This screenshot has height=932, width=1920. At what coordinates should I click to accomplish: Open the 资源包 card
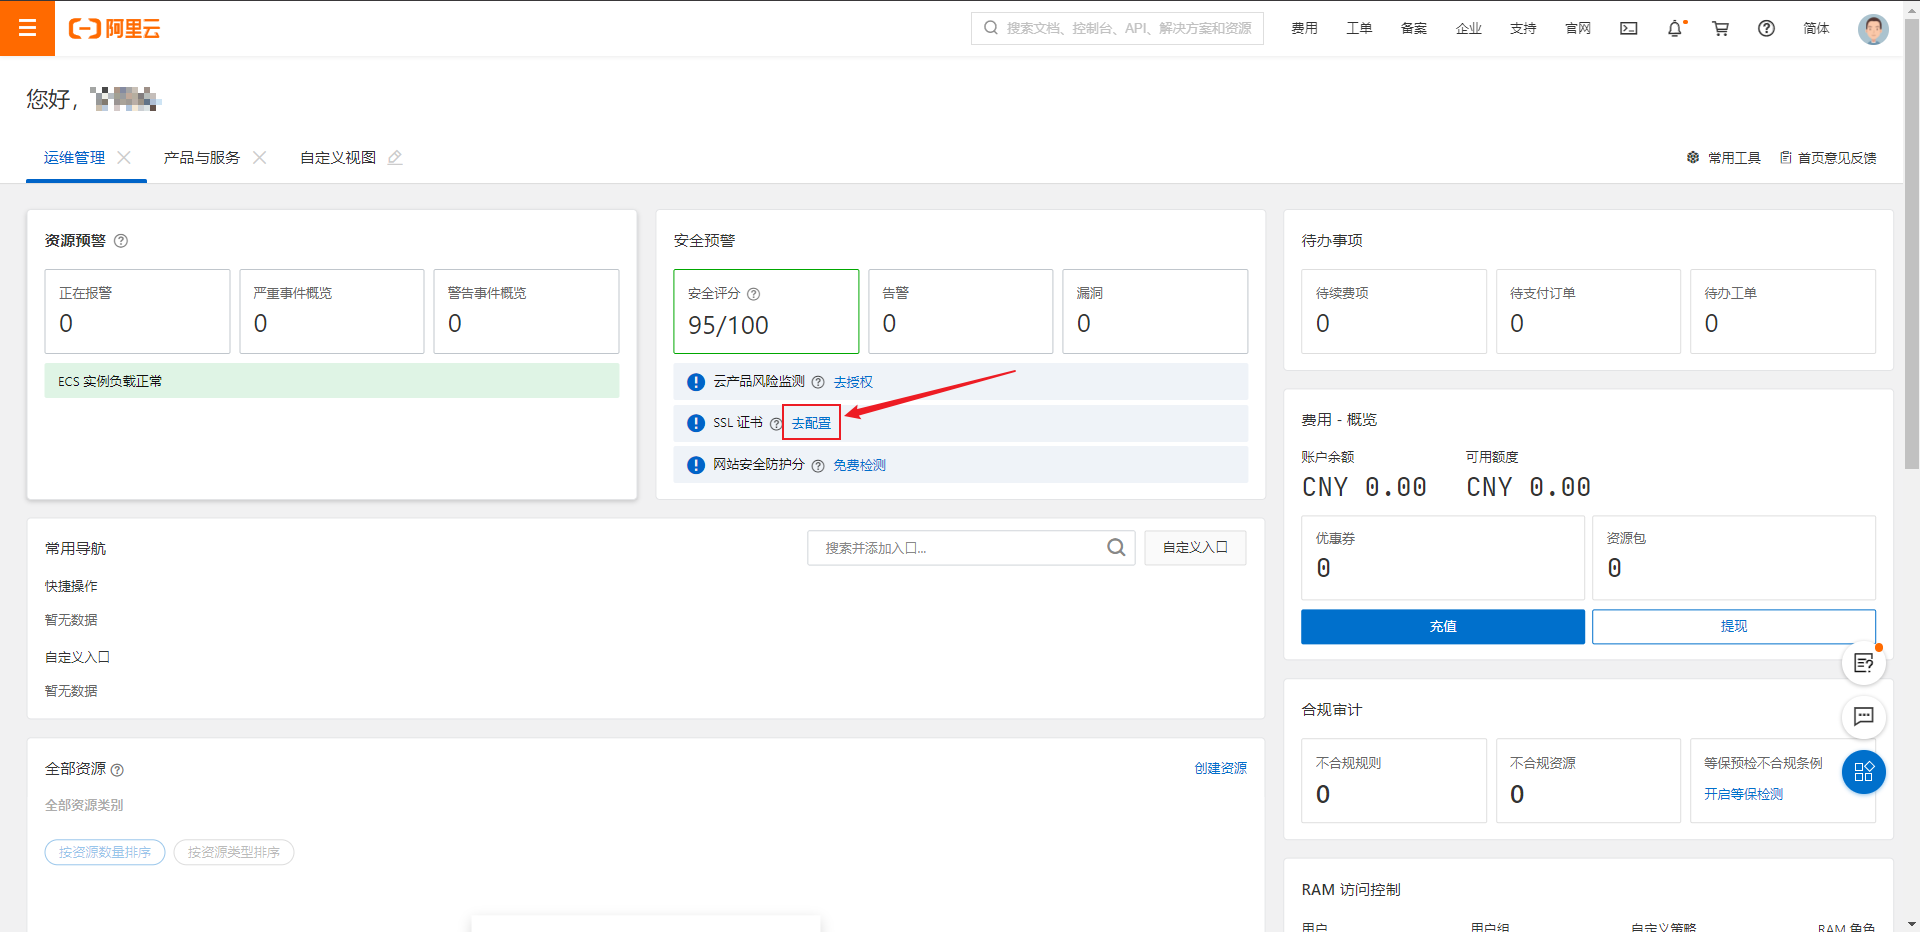click(1734, 558)
